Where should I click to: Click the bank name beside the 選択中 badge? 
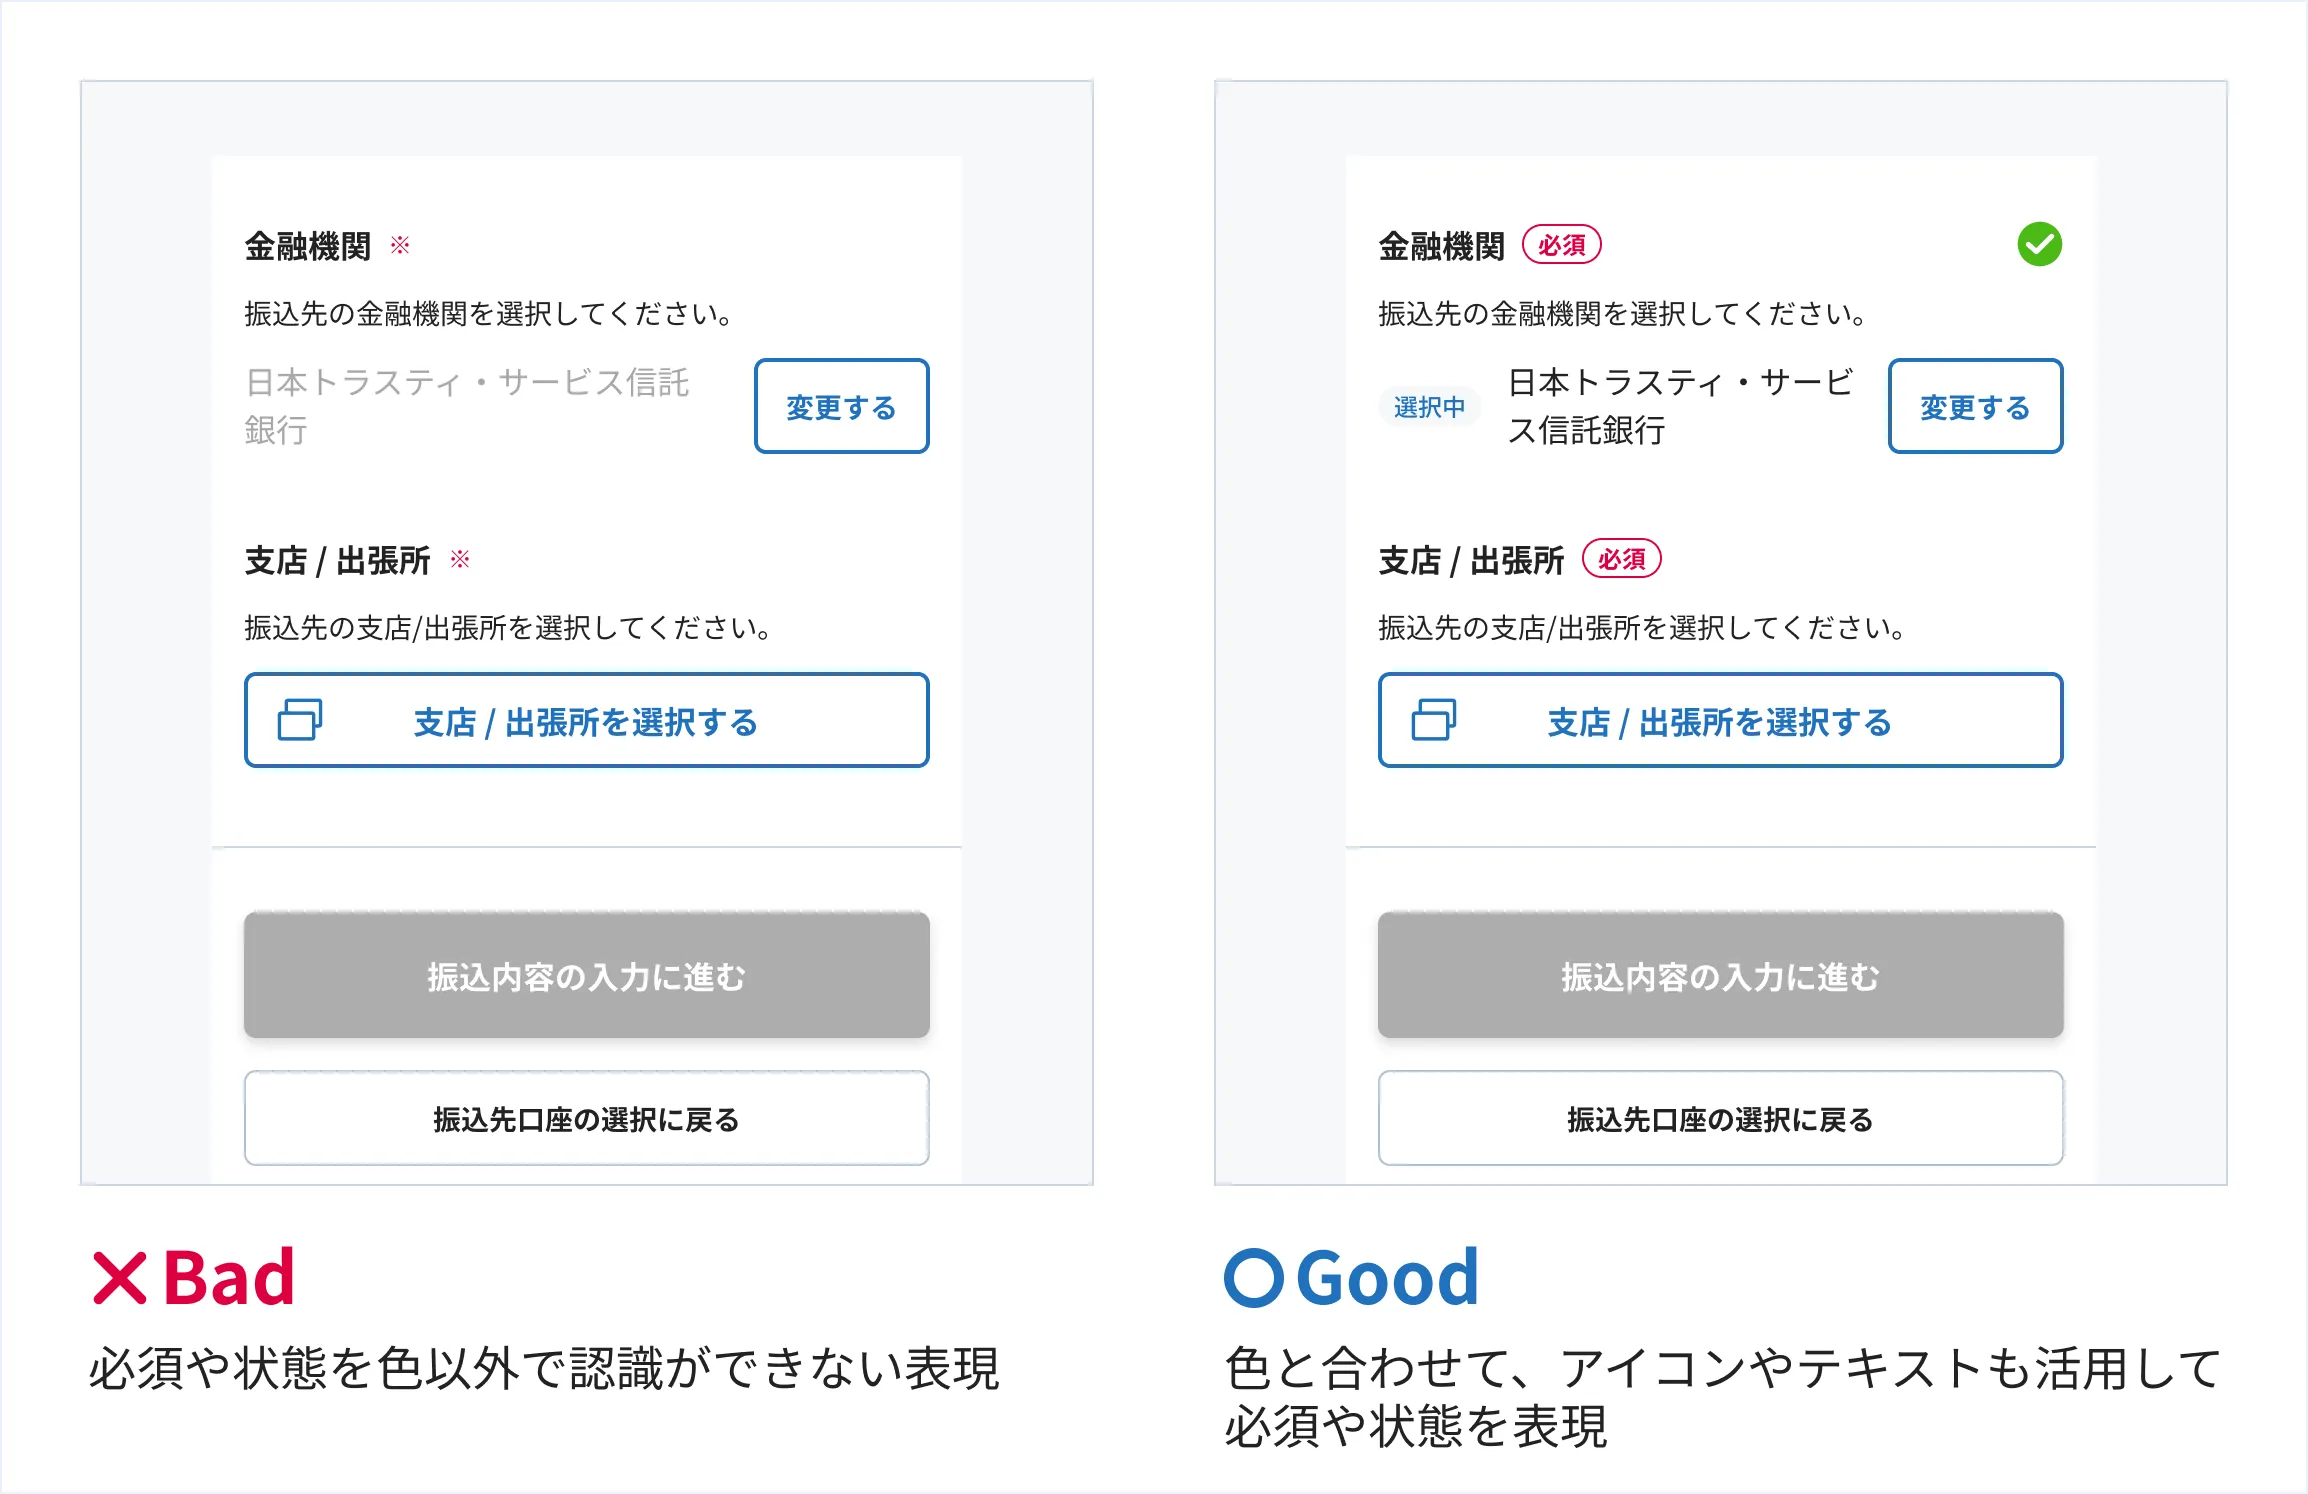pyautogui.click(x=1680, y=405)
